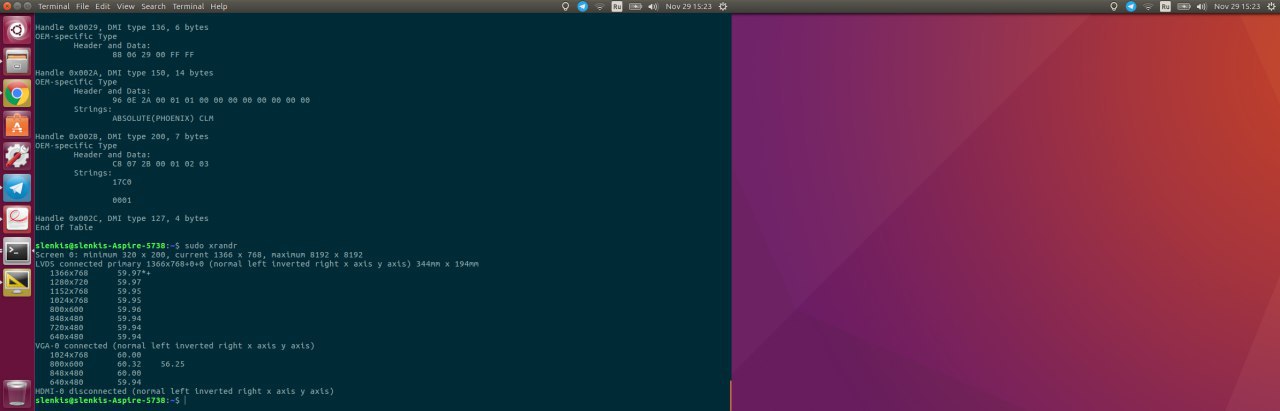The width and height of the screenshot is (1280, 411).
Task: Open Google Chrome from the launcher
Action: click(x=17, y=94)
